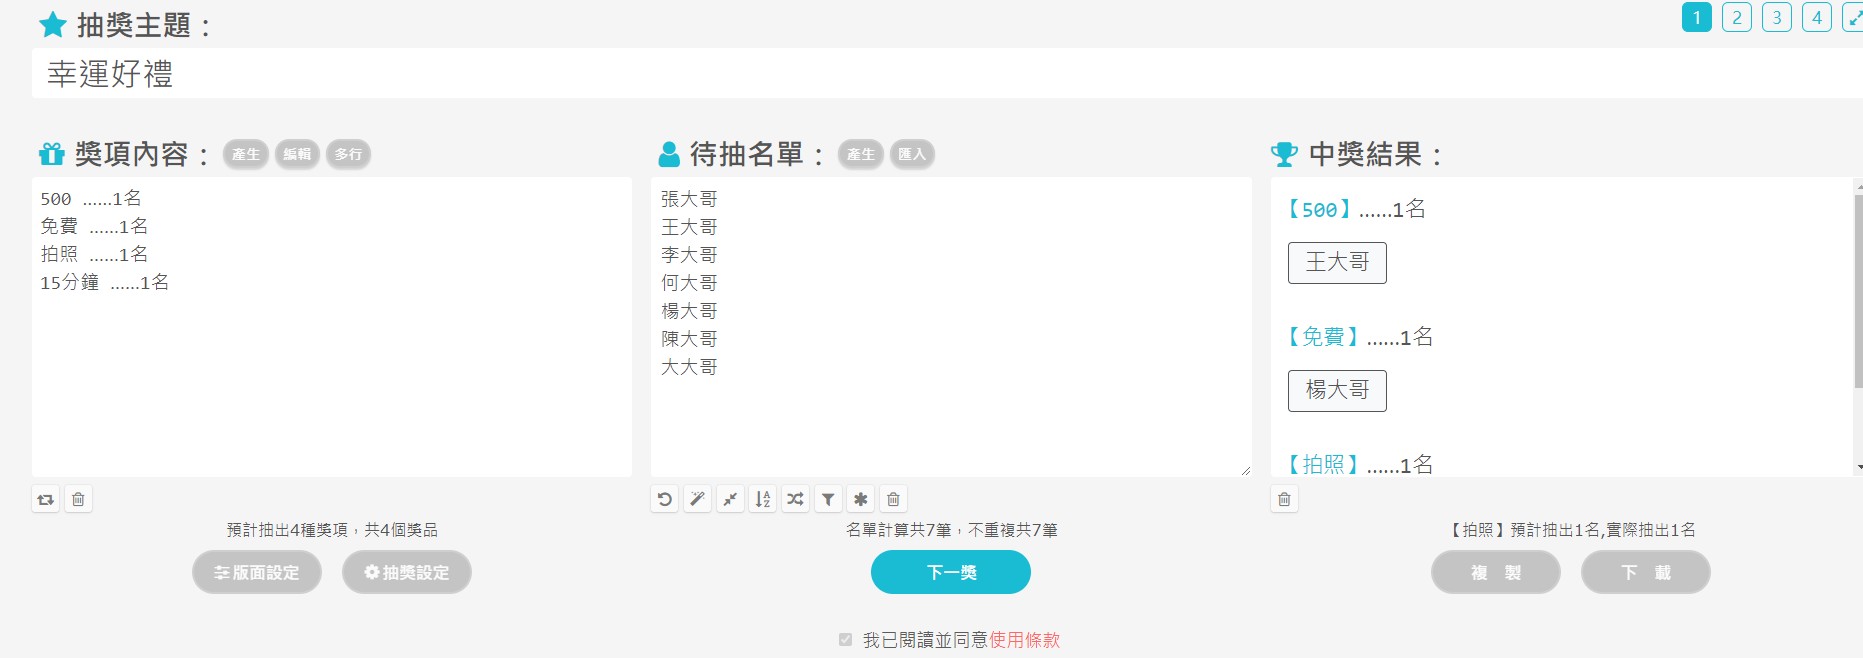Click the compress arrows icon under name list
The height and width of the screenshot is (658, 1863).
click(x=730, y=499)
